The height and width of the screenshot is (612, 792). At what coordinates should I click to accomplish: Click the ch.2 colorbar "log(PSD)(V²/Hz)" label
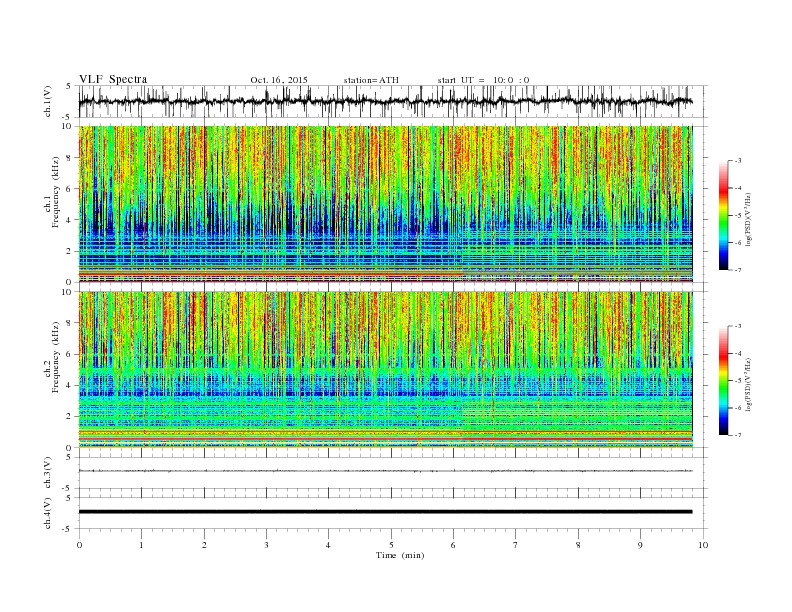(x=749, y=385)
